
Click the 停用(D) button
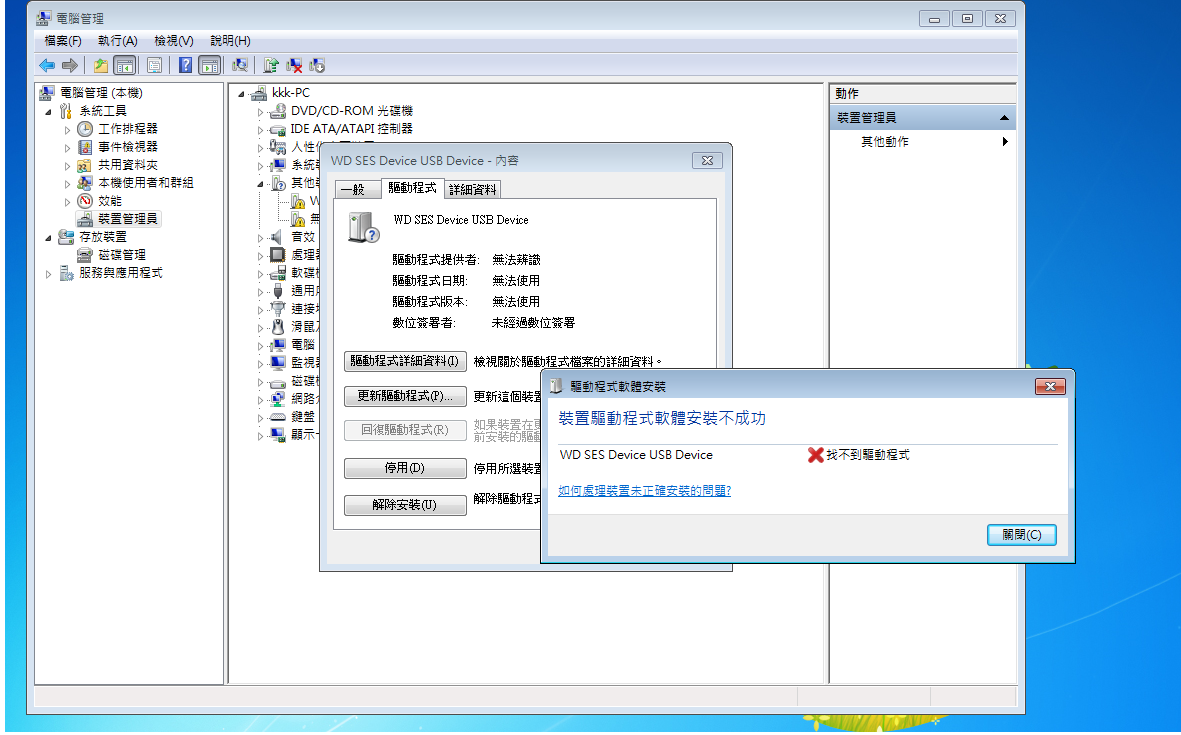[x=405, y=468]
